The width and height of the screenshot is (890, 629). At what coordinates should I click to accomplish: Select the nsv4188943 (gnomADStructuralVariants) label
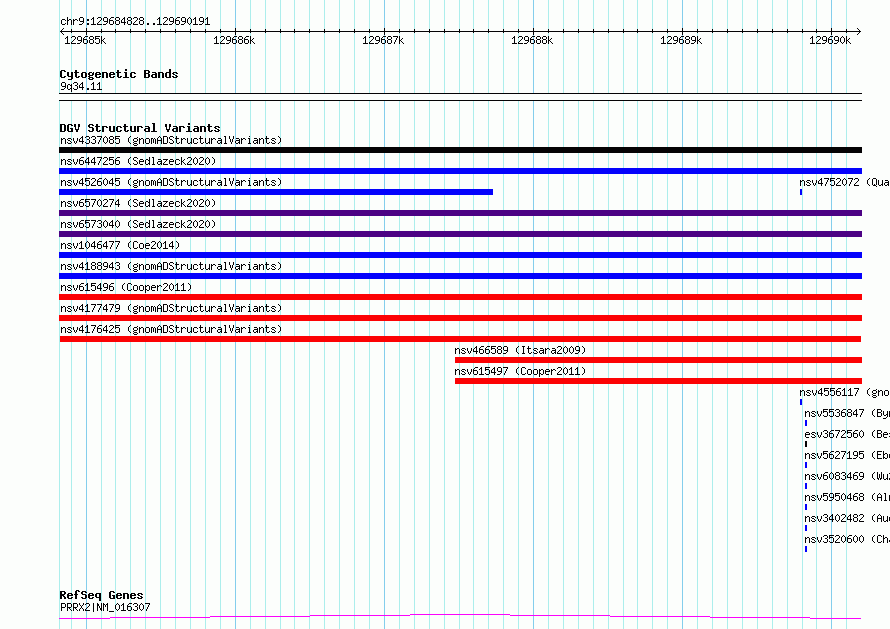coord(171,266)
